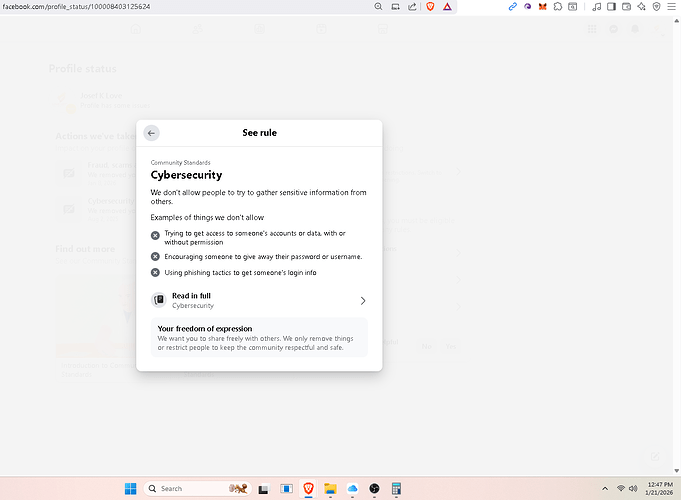Open the MetaMask fox extension
The width and height of the screenshot is (681, 500).
[x=542, y=6]
